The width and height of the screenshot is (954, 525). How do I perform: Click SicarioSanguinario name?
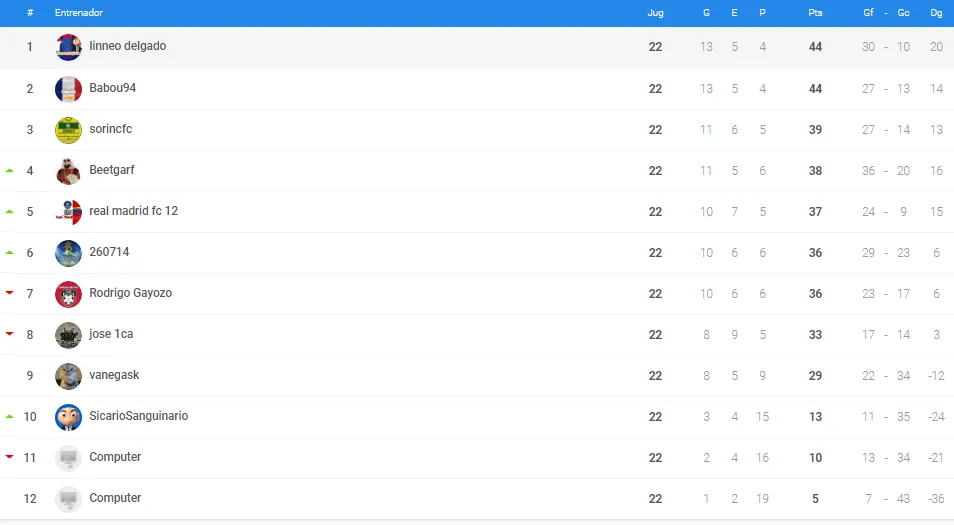pyautogui.click(x=139, y=416)
